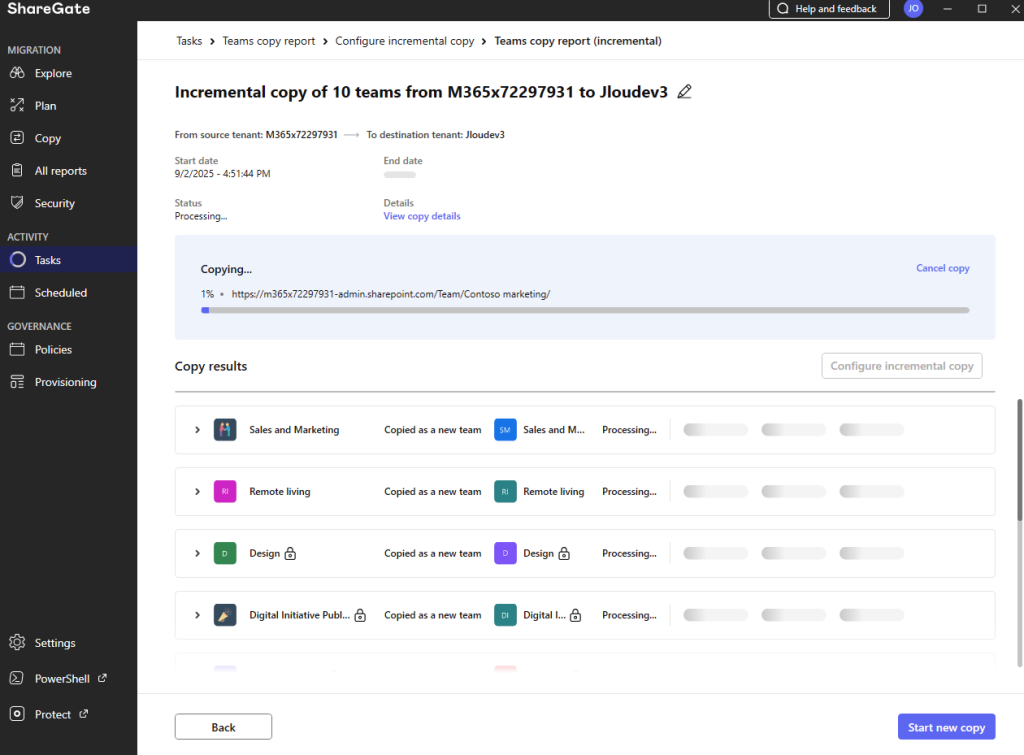Click the PowerShell external link icon
This screenshot has height=755, width=1024.
pyautogui.click(x=103, y=678)
